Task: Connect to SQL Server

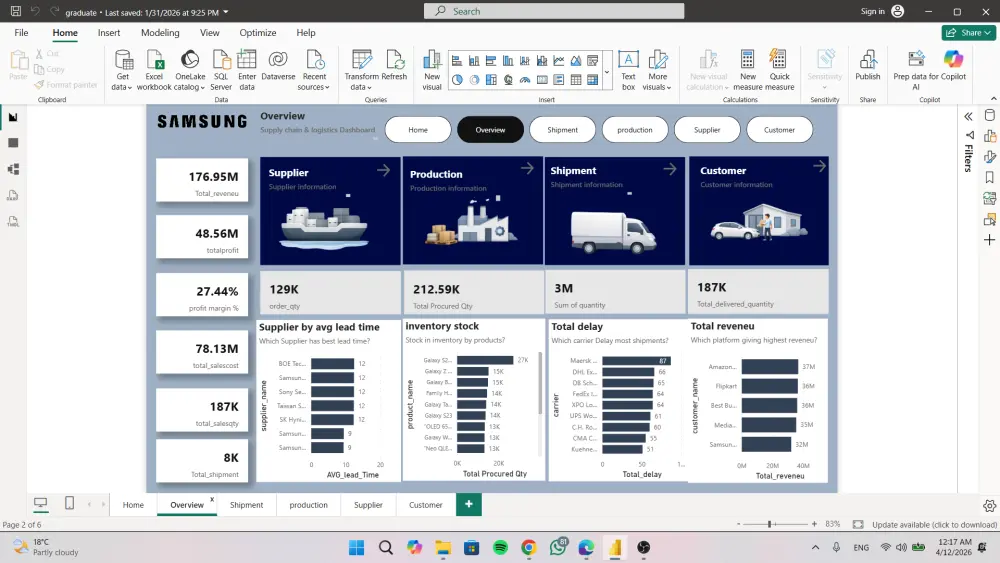Action: click(221, 70)
